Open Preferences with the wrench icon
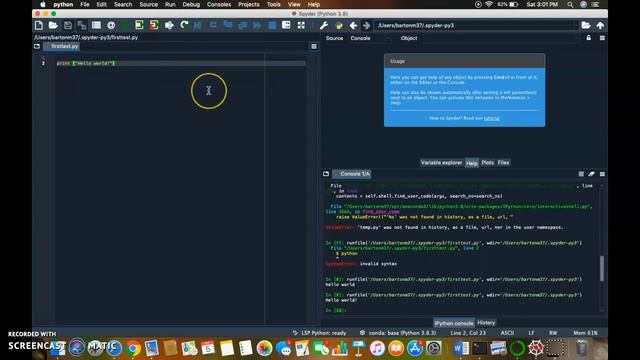Screen dimensions: 640x360 (x=324, y=25)
